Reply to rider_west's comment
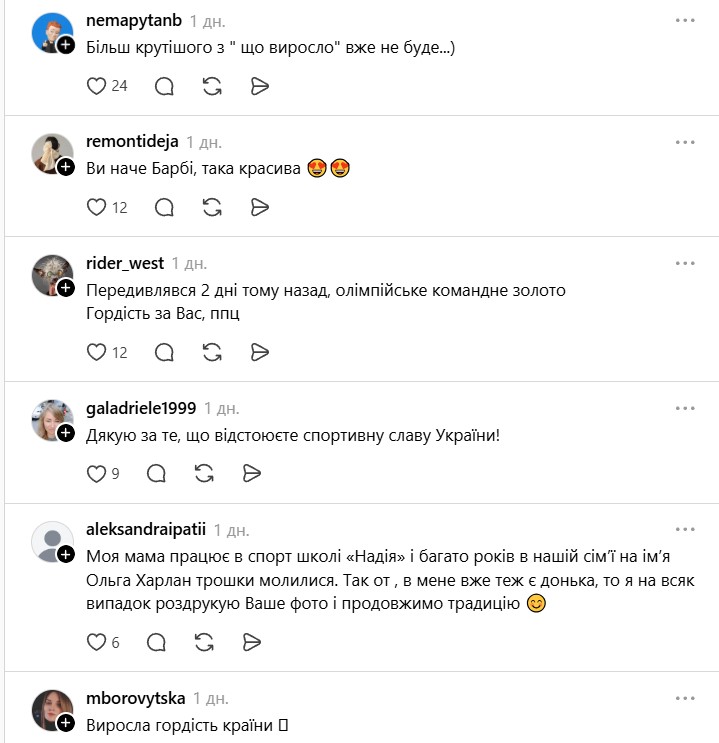This screenshot has height=743, width=719. [165, 352]
